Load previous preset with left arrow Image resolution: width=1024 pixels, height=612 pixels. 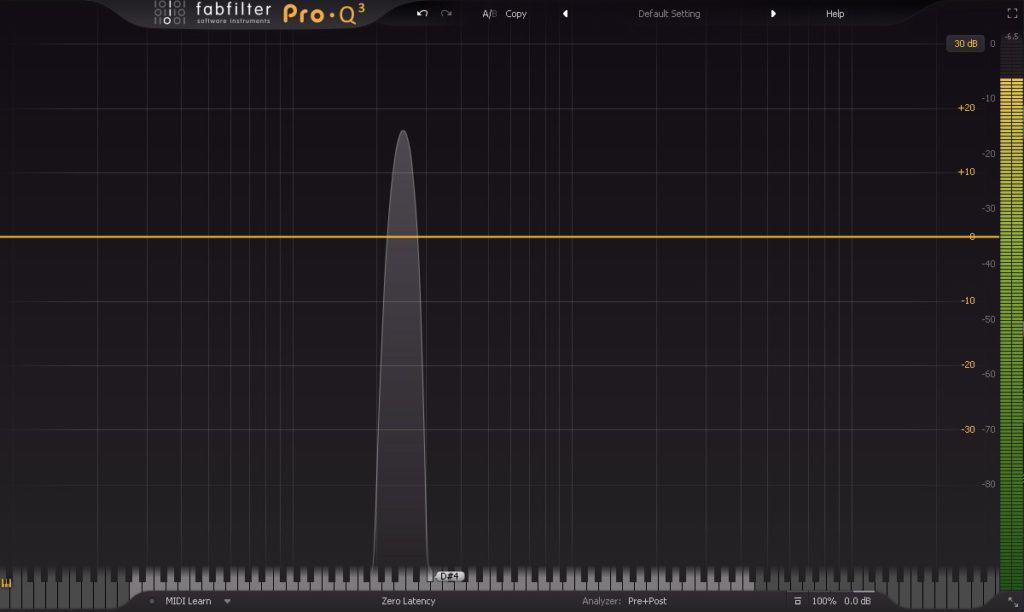566,14
